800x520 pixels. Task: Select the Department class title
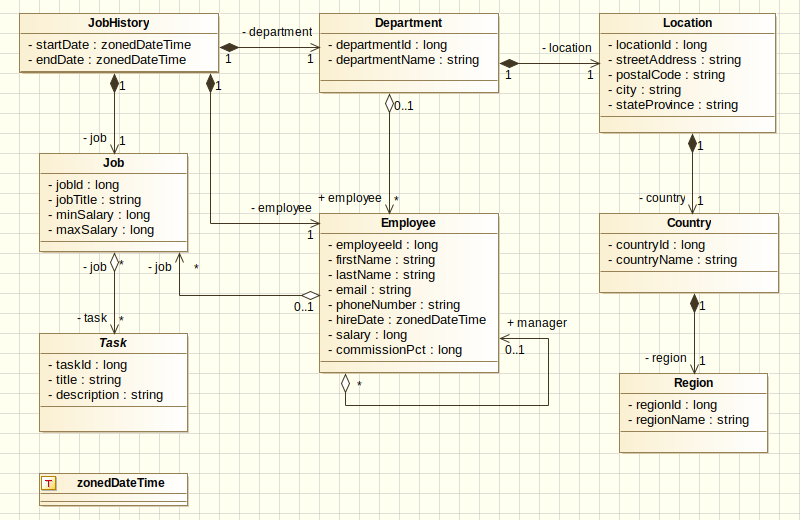pyautogui.click(x=408, y=23)
